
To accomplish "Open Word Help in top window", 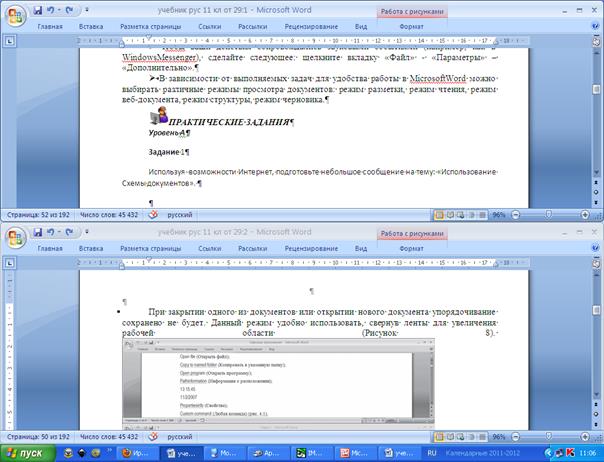I will click(595, 27).
